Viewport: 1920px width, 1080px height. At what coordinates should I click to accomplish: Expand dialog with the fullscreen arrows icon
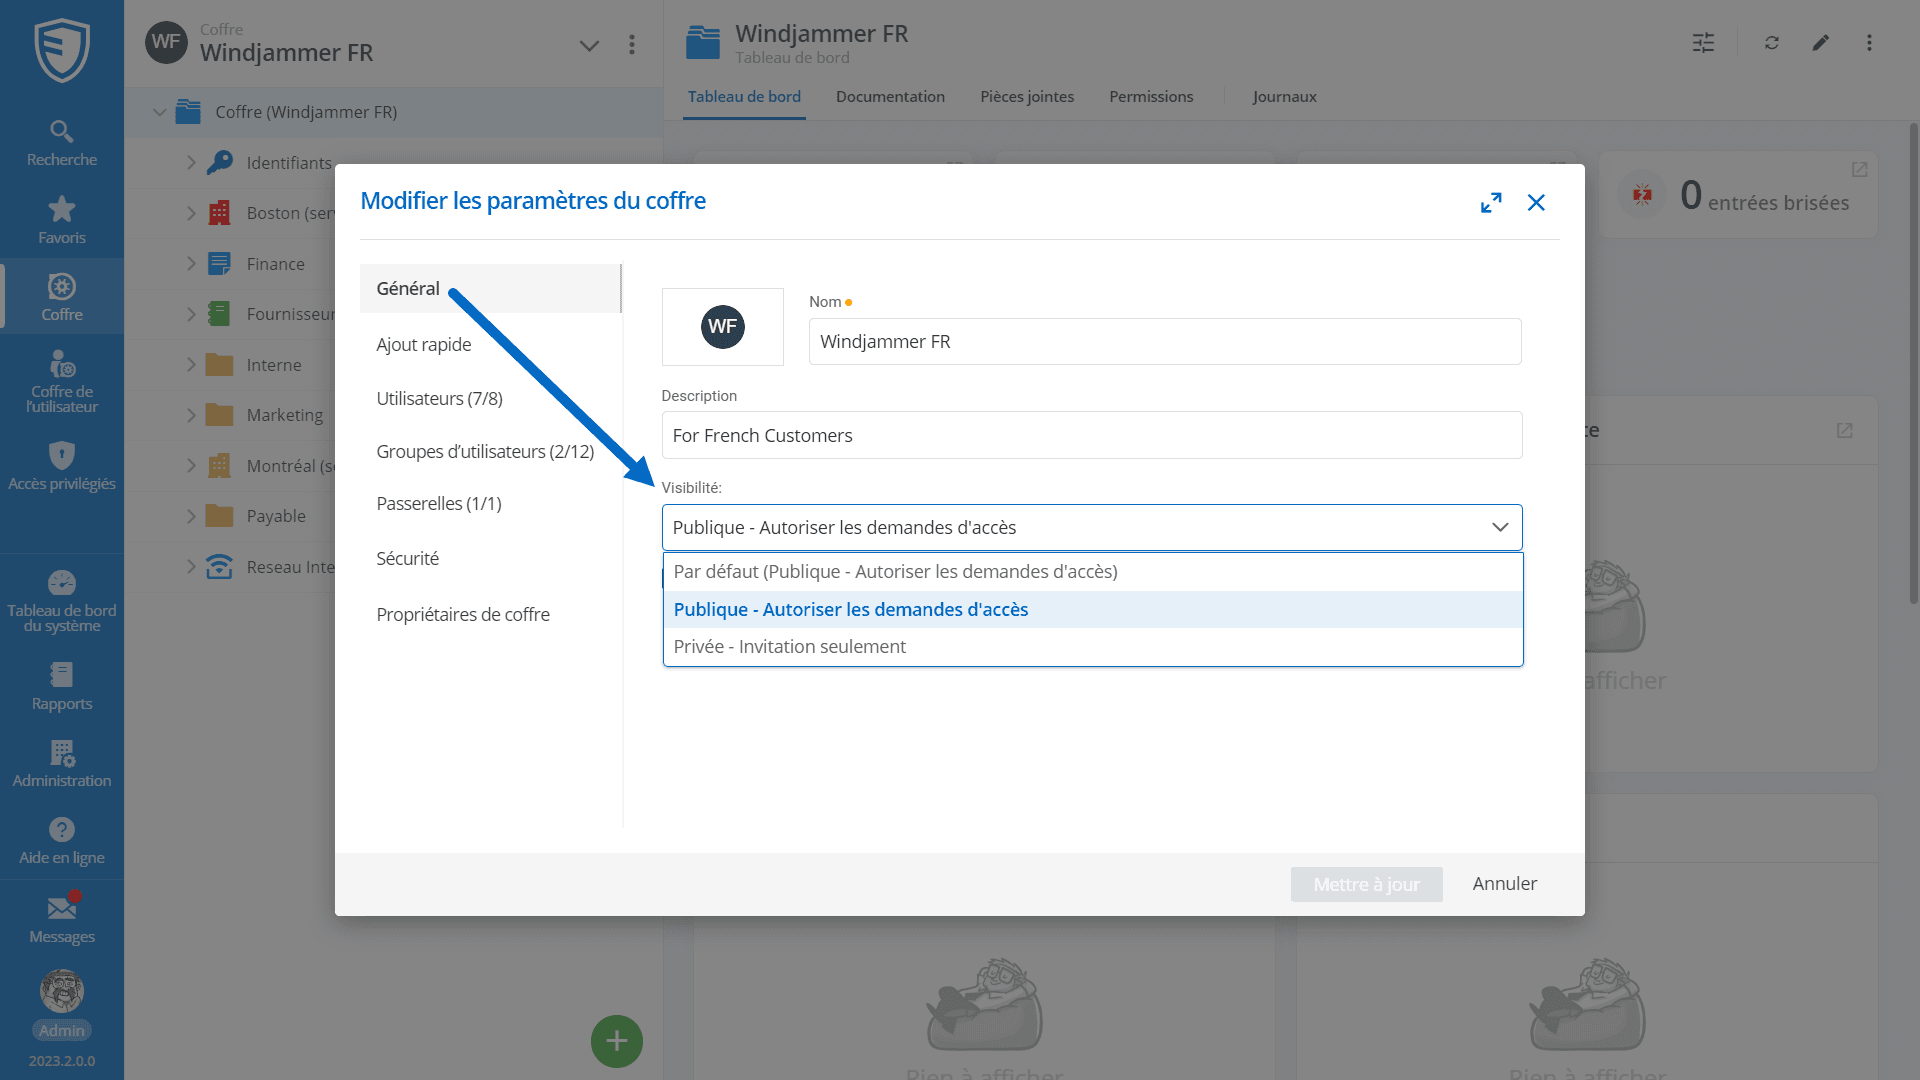click(x=1491, y=203)
